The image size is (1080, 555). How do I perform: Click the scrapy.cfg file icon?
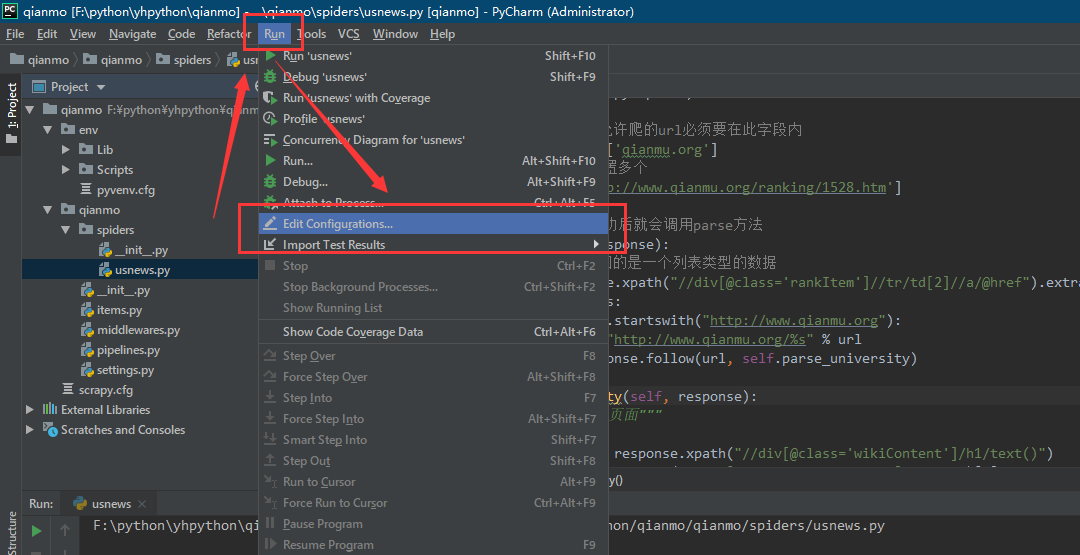click(68, 390)
